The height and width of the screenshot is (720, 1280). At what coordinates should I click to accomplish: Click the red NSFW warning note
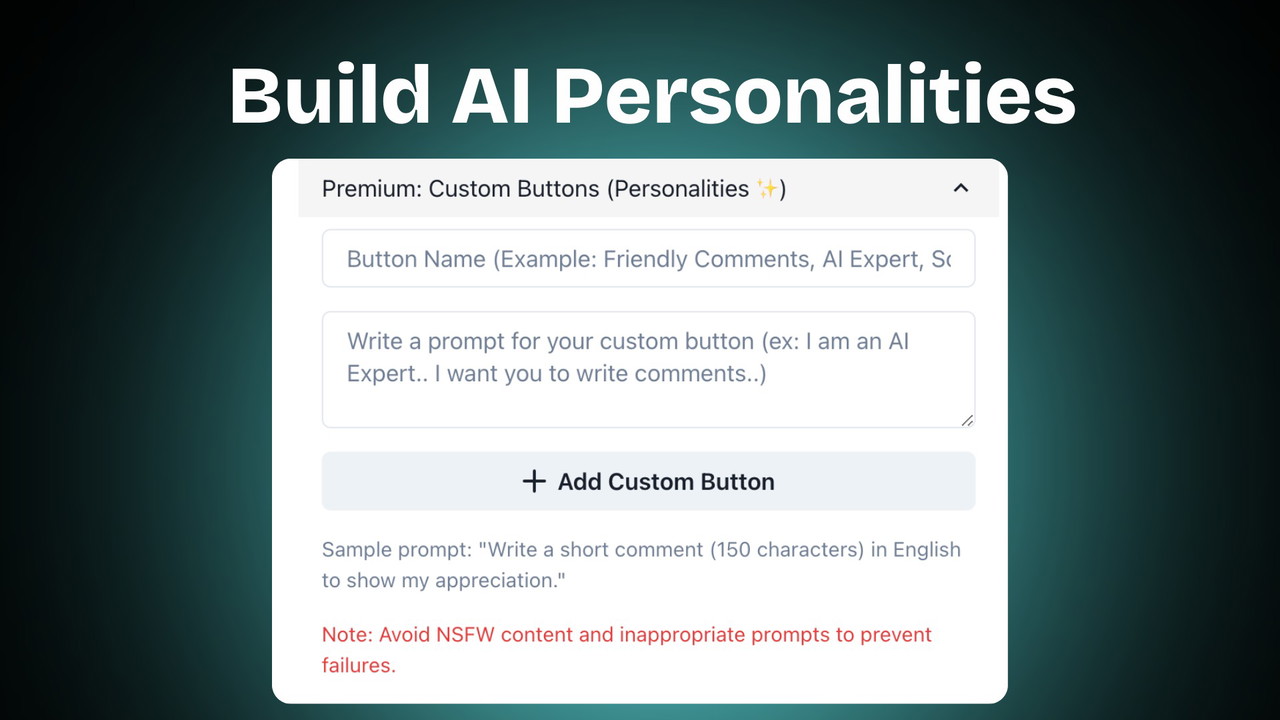[625, 649]
